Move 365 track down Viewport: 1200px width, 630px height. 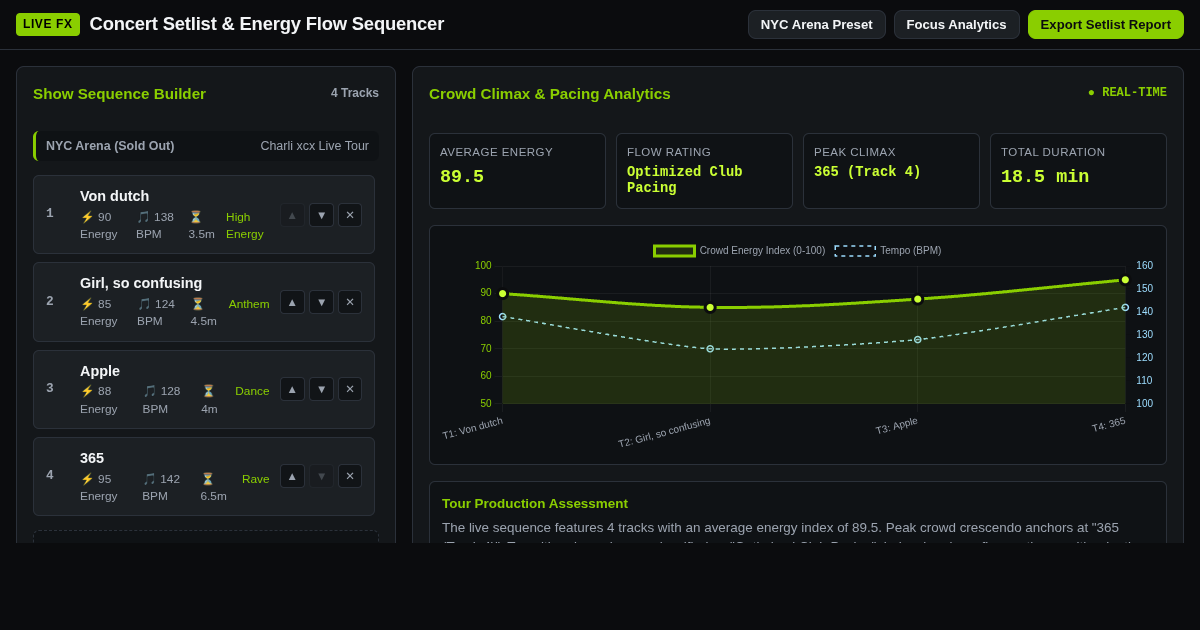tap(321, 476)
